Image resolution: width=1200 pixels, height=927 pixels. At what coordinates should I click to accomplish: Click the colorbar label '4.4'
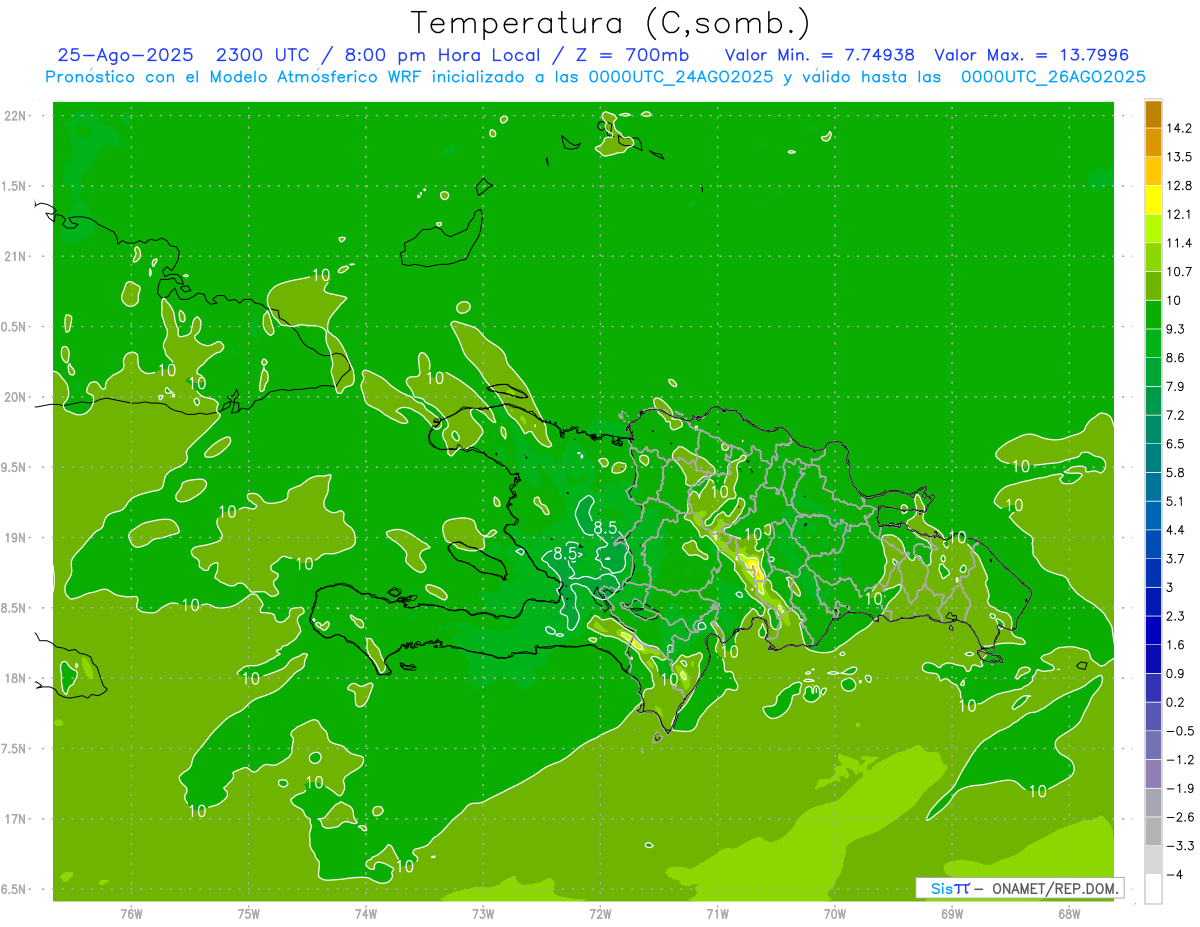coord(1175,530)
